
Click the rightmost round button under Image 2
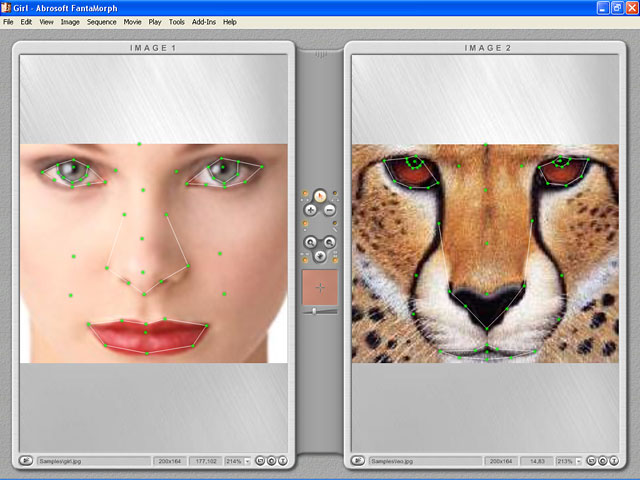pyautogui.click(x=615, y=461)
